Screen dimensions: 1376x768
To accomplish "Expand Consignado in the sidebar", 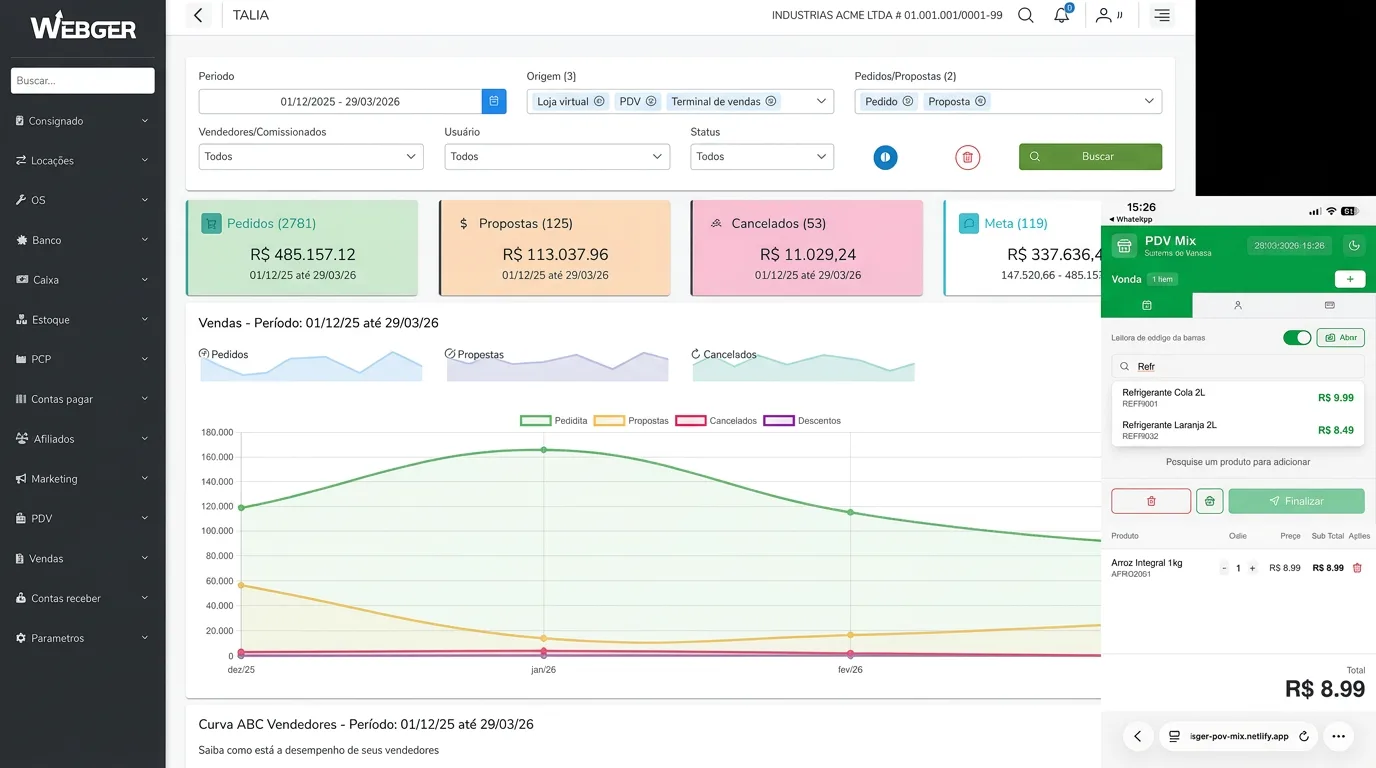I will pyautogui.click(x=82, y=121).
